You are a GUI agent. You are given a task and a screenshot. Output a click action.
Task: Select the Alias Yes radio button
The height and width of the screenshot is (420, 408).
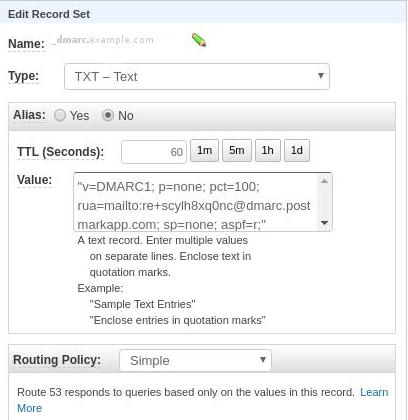[x=60, y=115]
